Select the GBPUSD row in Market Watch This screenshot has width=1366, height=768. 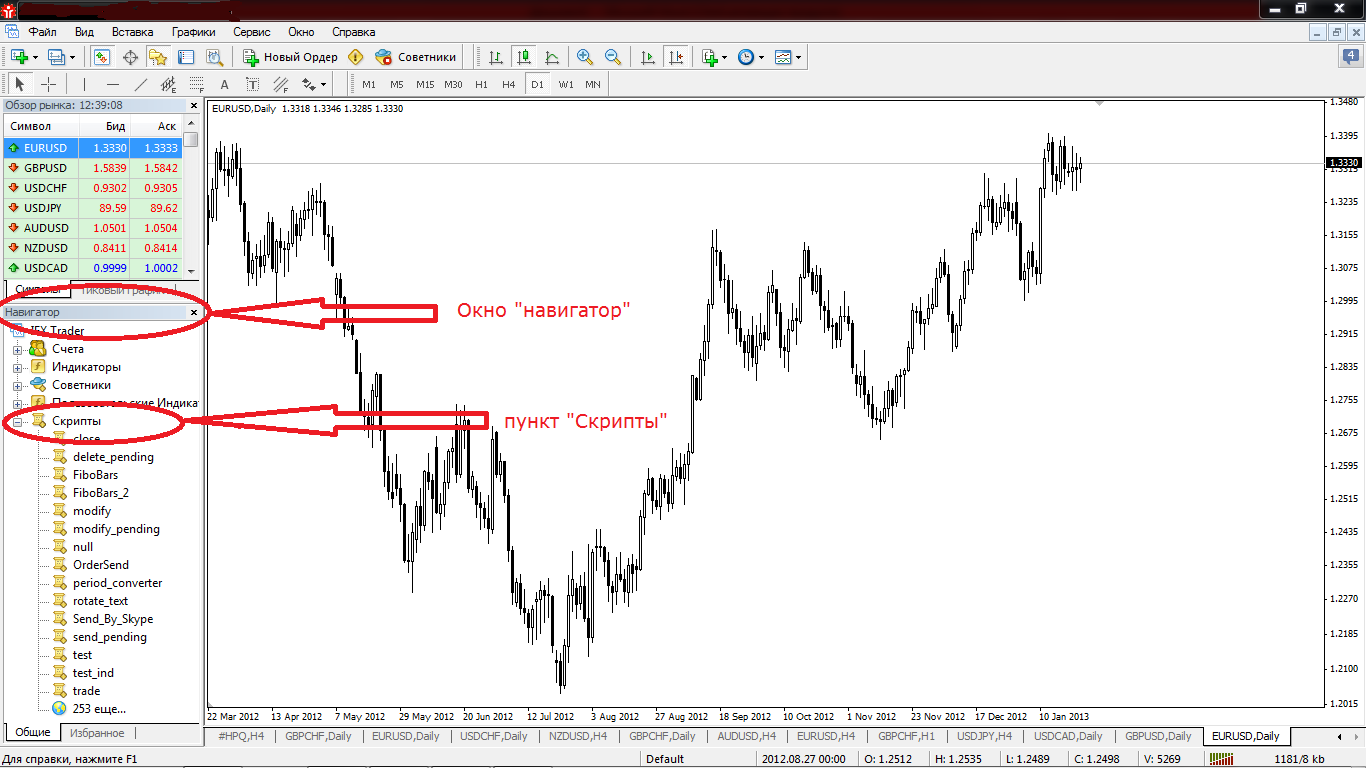coord(92,168)
